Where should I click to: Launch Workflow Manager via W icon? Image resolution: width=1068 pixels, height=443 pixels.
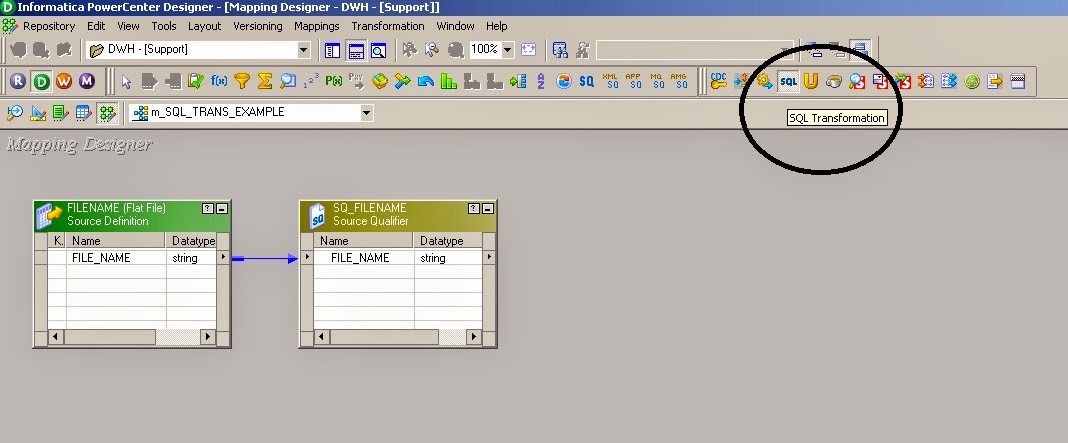tap(64, 81)
